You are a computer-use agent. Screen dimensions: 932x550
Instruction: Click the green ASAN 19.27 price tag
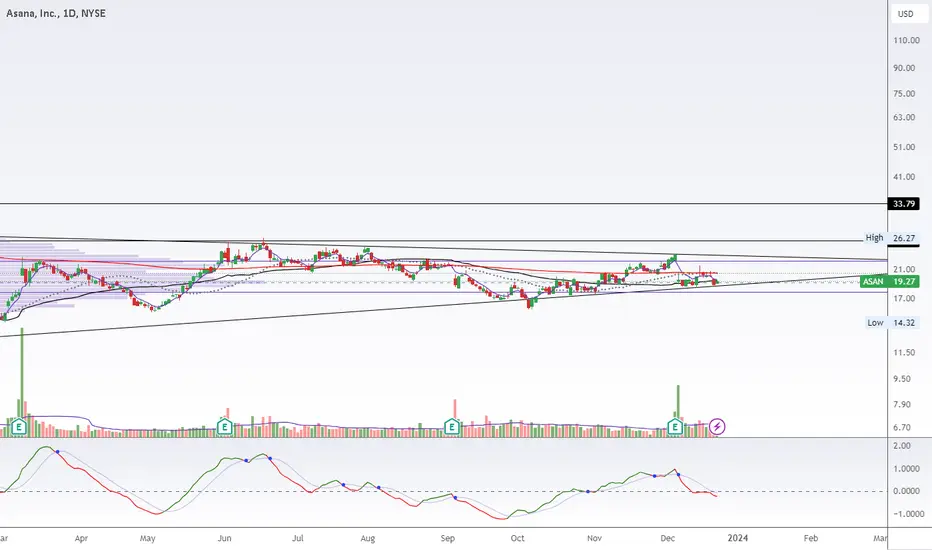click(x=890, y=281)
